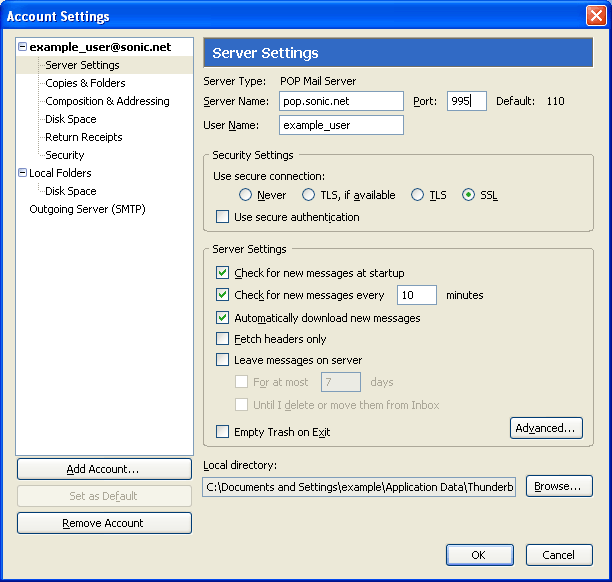This screenshot has height=582, width=612.
Task: Select the Never secure connection option
Action: point(245,194)
